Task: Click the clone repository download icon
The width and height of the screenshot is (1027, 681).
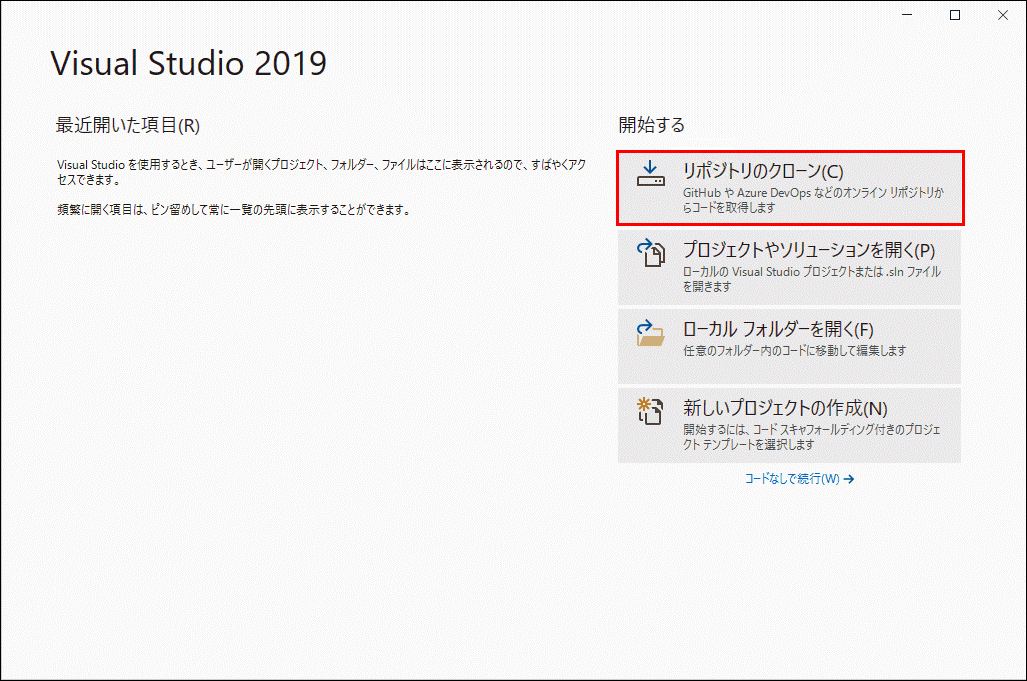Action: point(650,174)
